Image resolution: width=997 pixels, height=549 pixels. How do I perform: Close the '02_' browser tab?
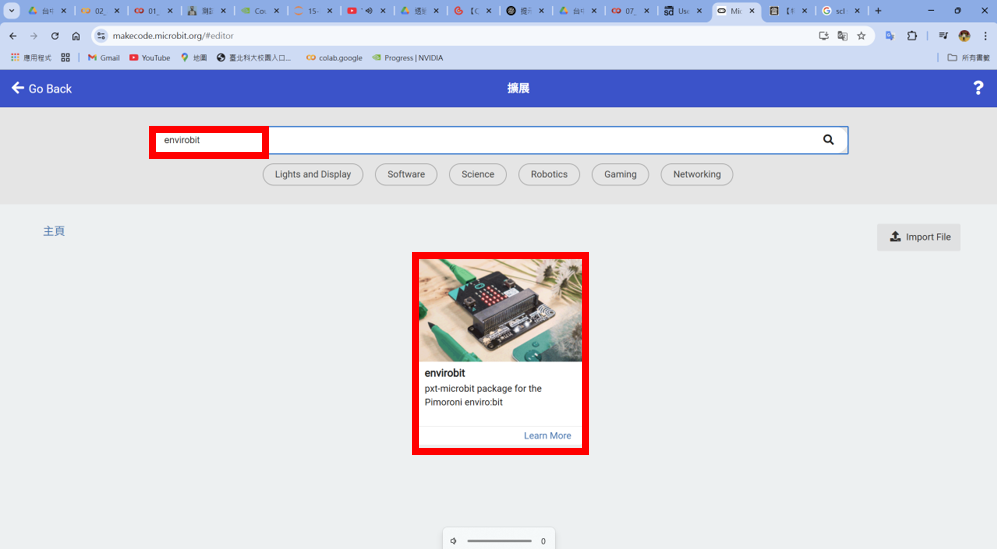117,11
